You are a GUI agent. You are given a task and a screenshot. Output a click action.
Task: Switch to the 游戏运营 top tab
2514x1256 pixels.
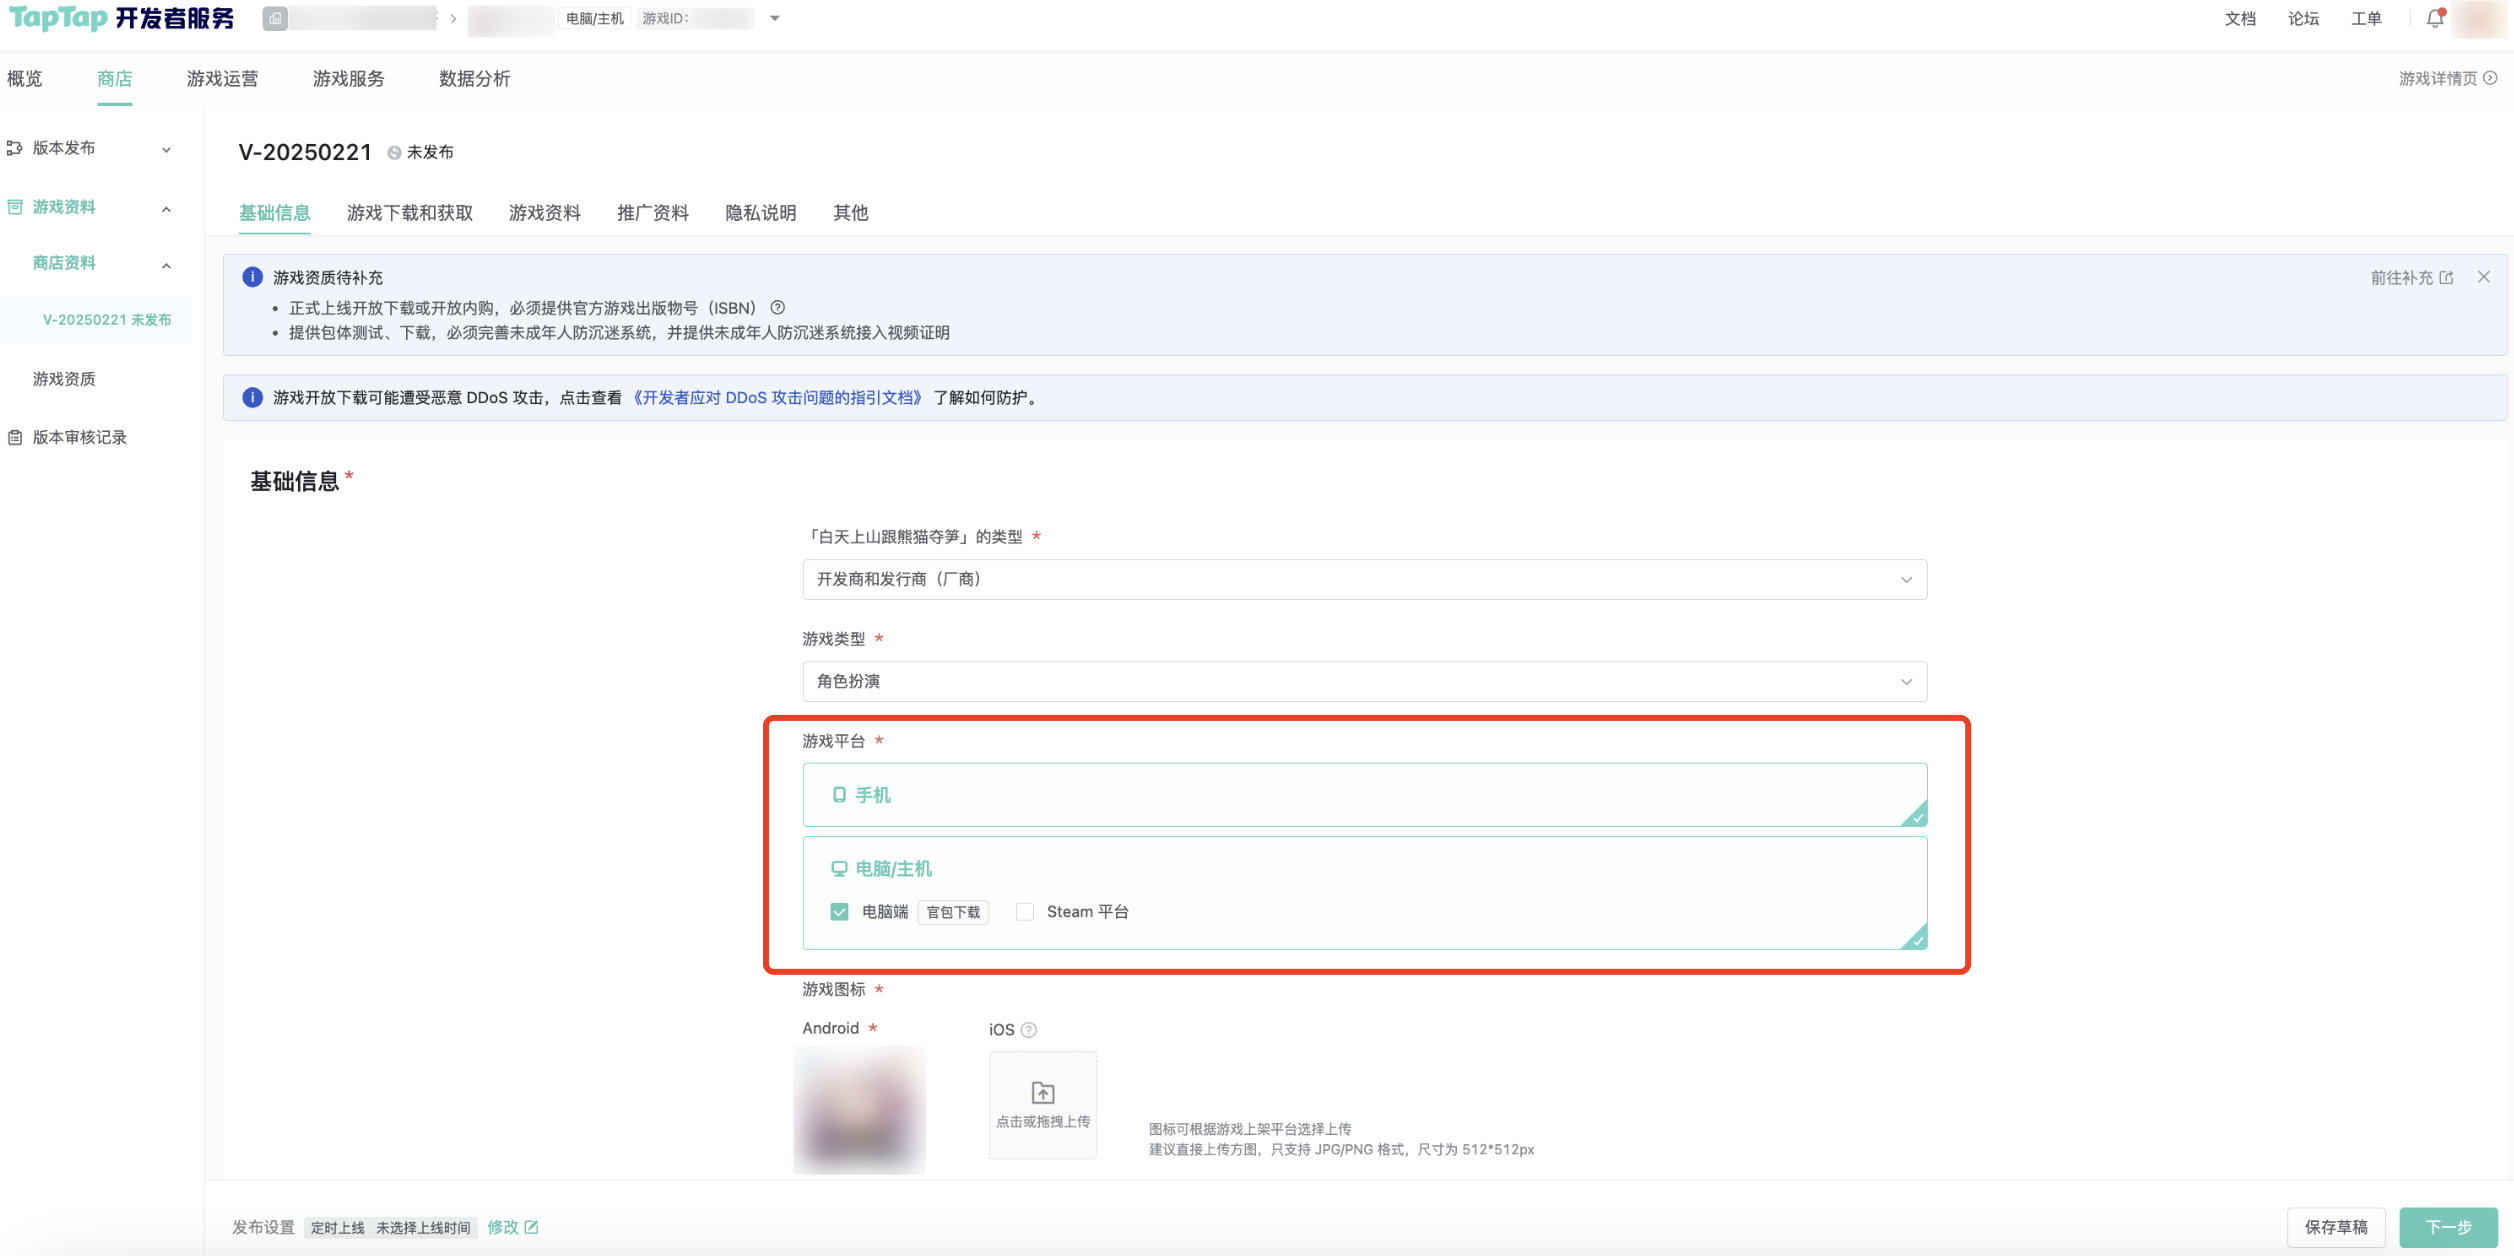[222, 78]
